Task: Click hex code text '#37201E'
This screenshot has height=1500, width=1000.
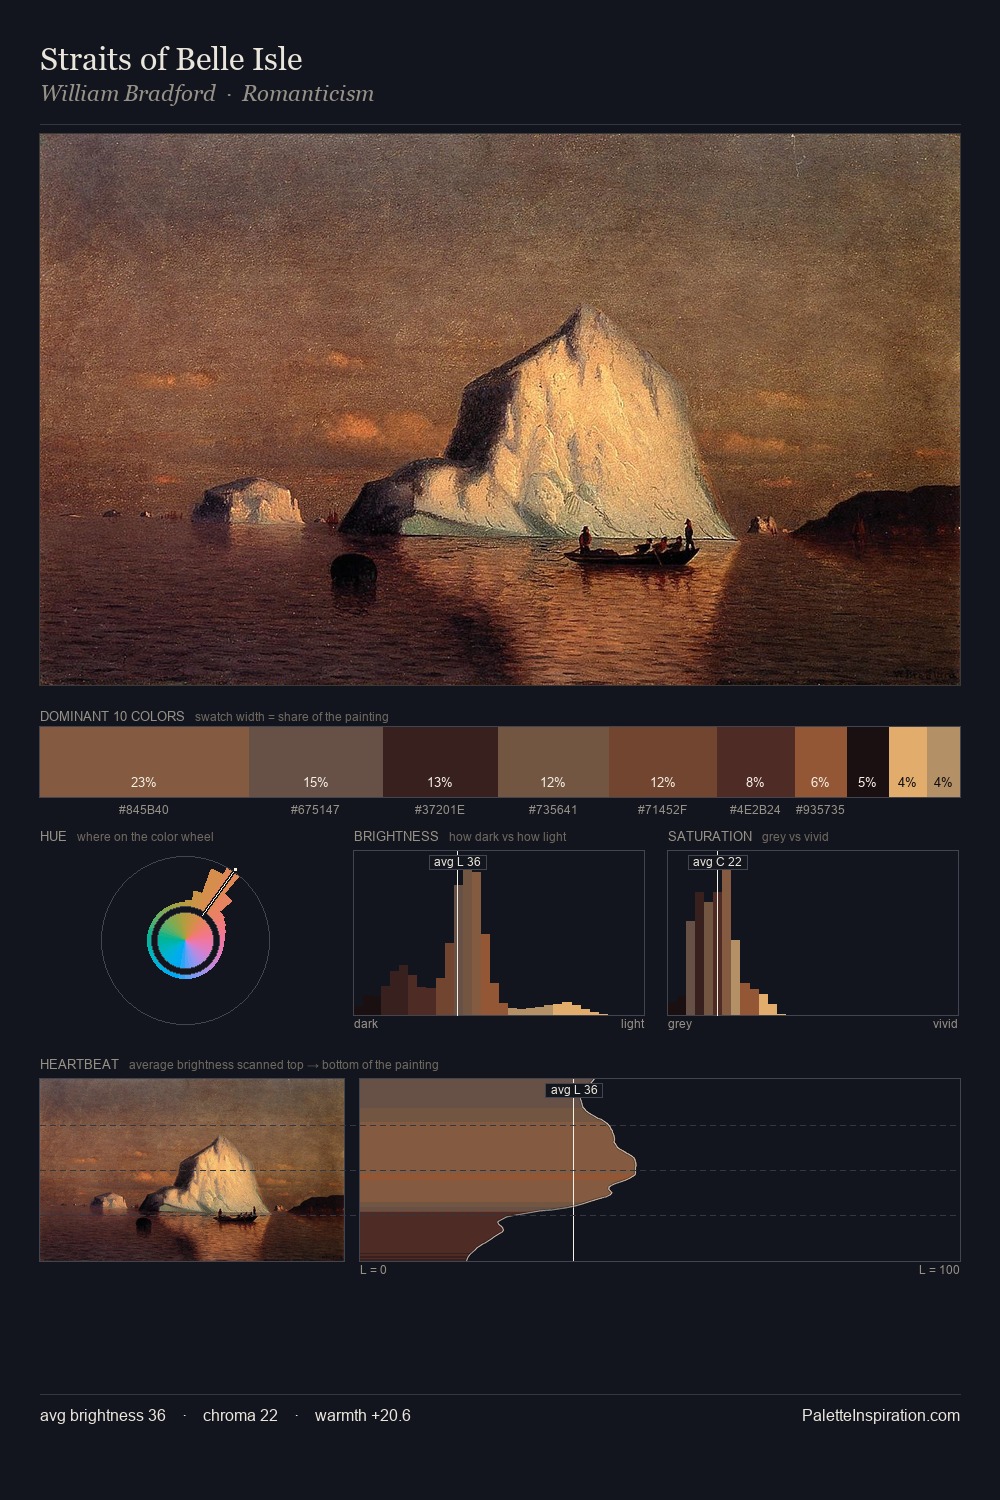Action: (x=440, y=810)
